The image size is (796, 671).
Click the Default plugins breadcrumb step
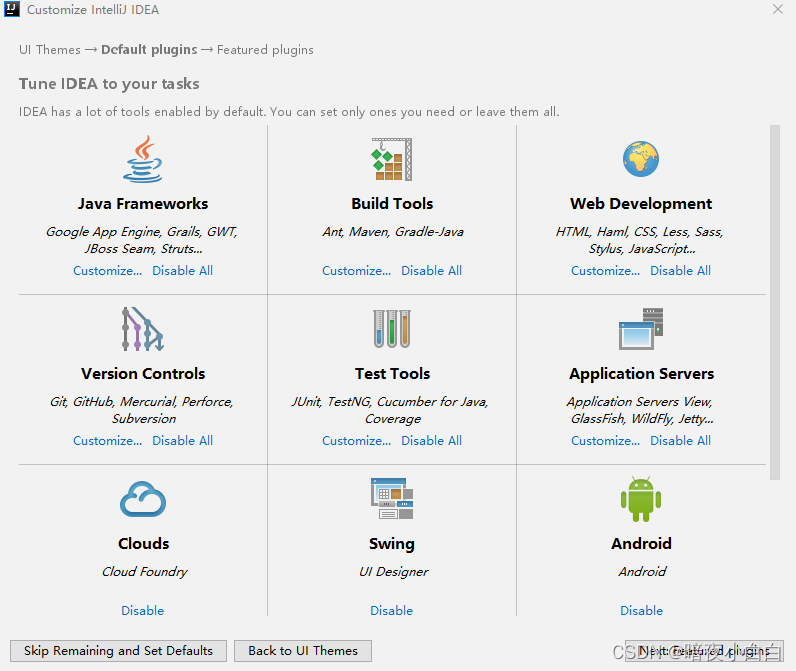click(149, 50)
